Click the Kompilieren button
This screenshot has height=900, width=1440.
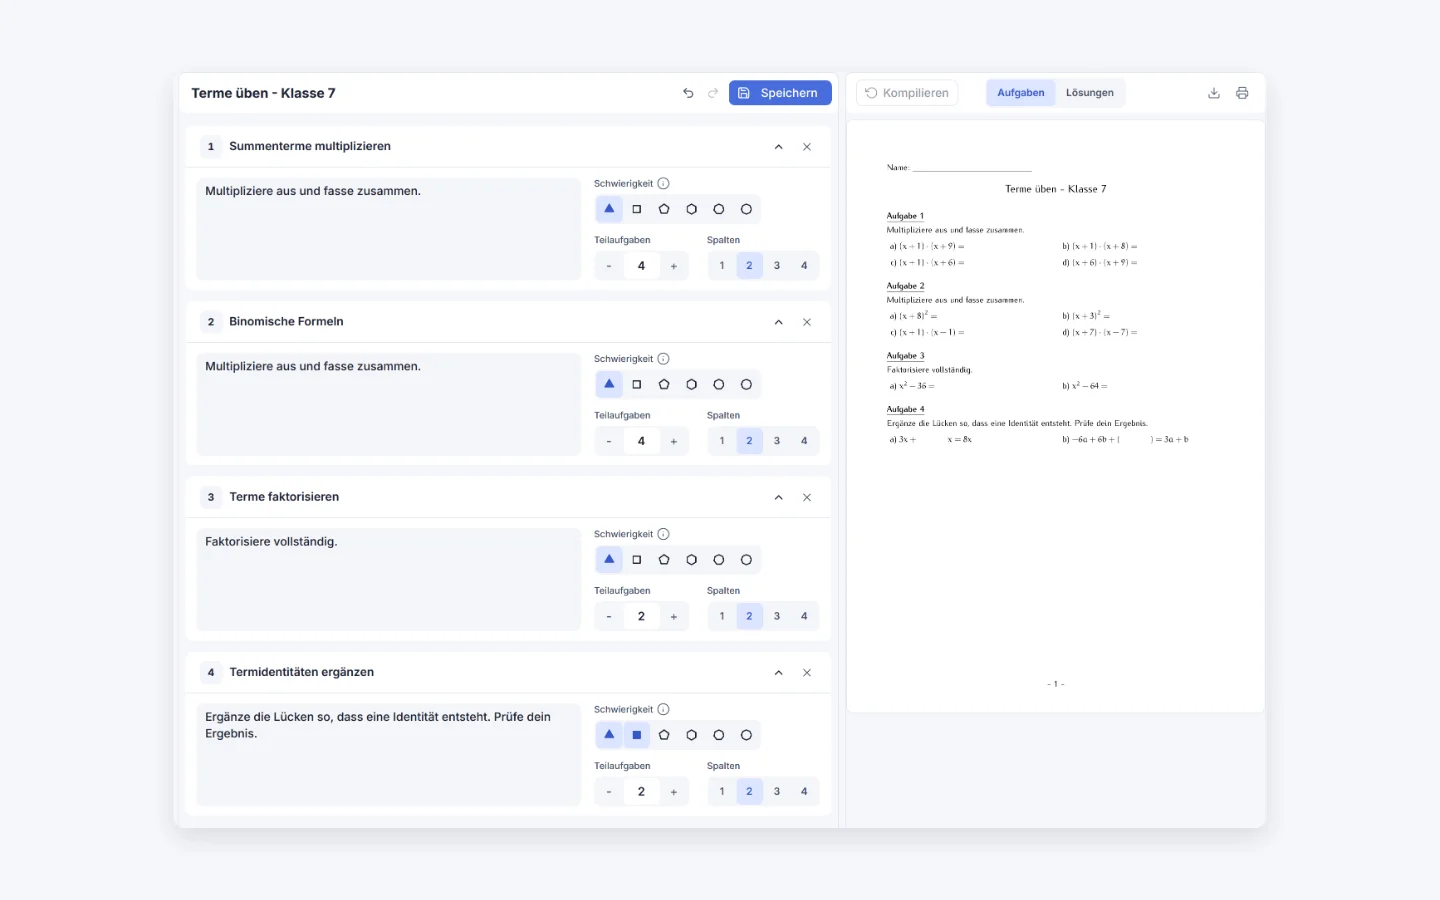pos(907,93)
